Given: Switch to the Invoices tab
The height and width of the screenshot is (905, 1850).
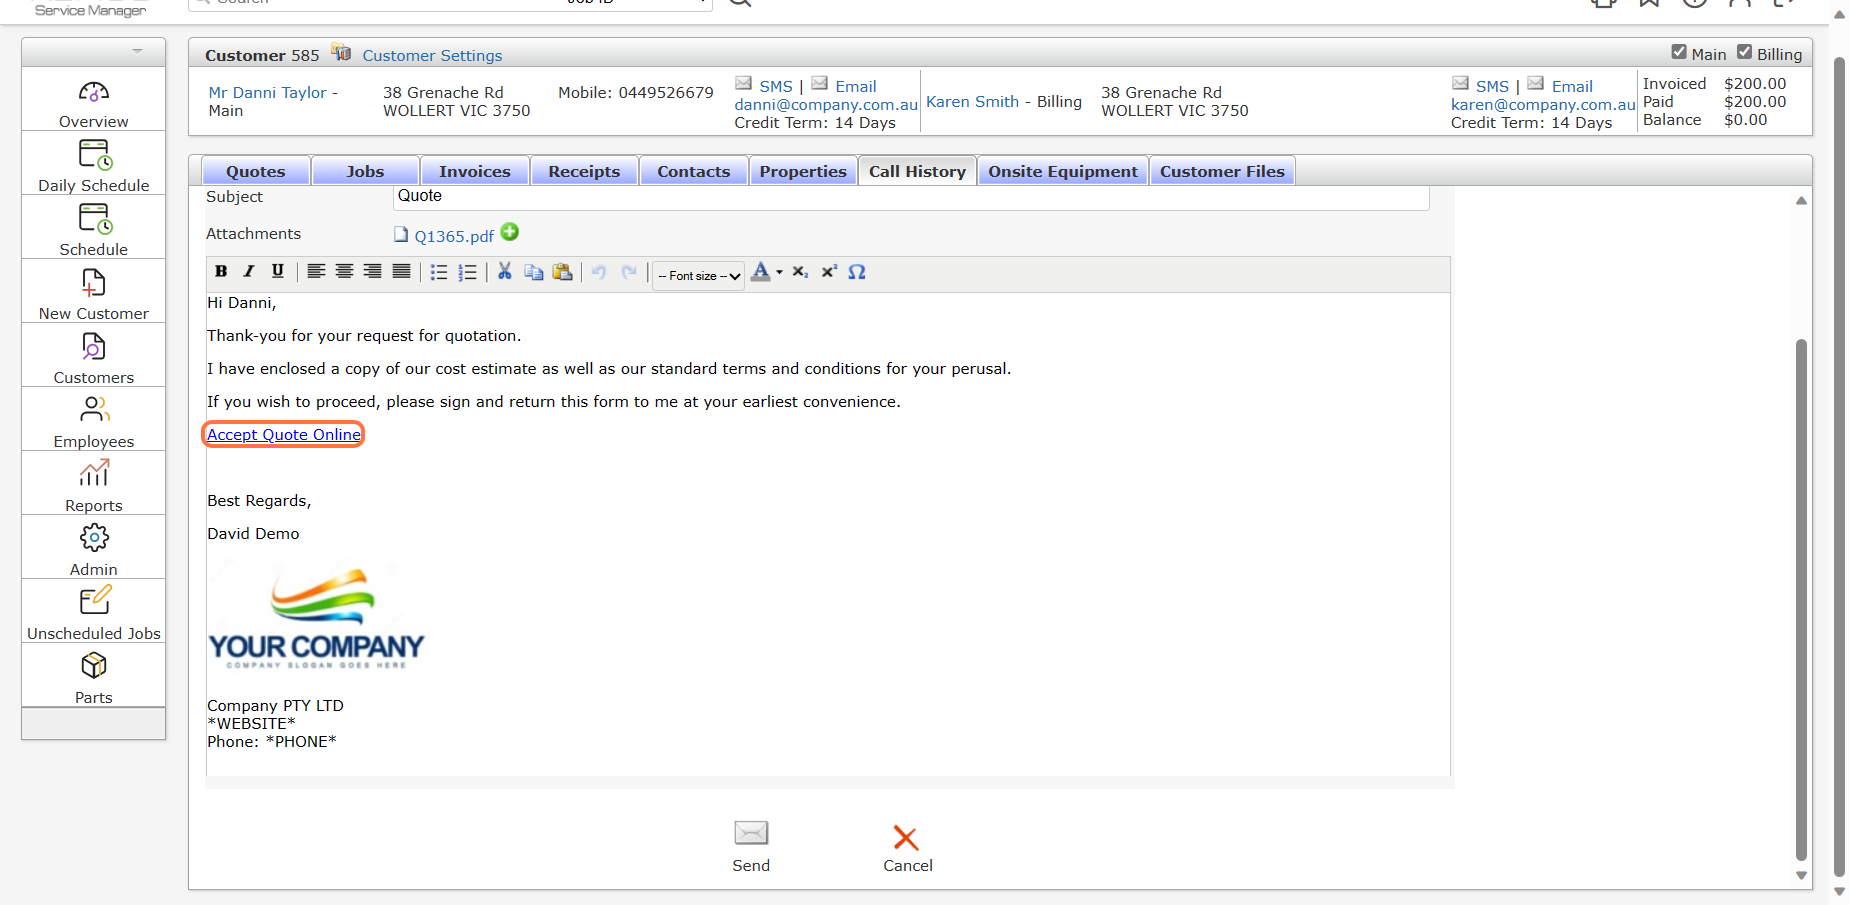Looking at the screenshot, I should pyautogui.click(x=475, y=171).
